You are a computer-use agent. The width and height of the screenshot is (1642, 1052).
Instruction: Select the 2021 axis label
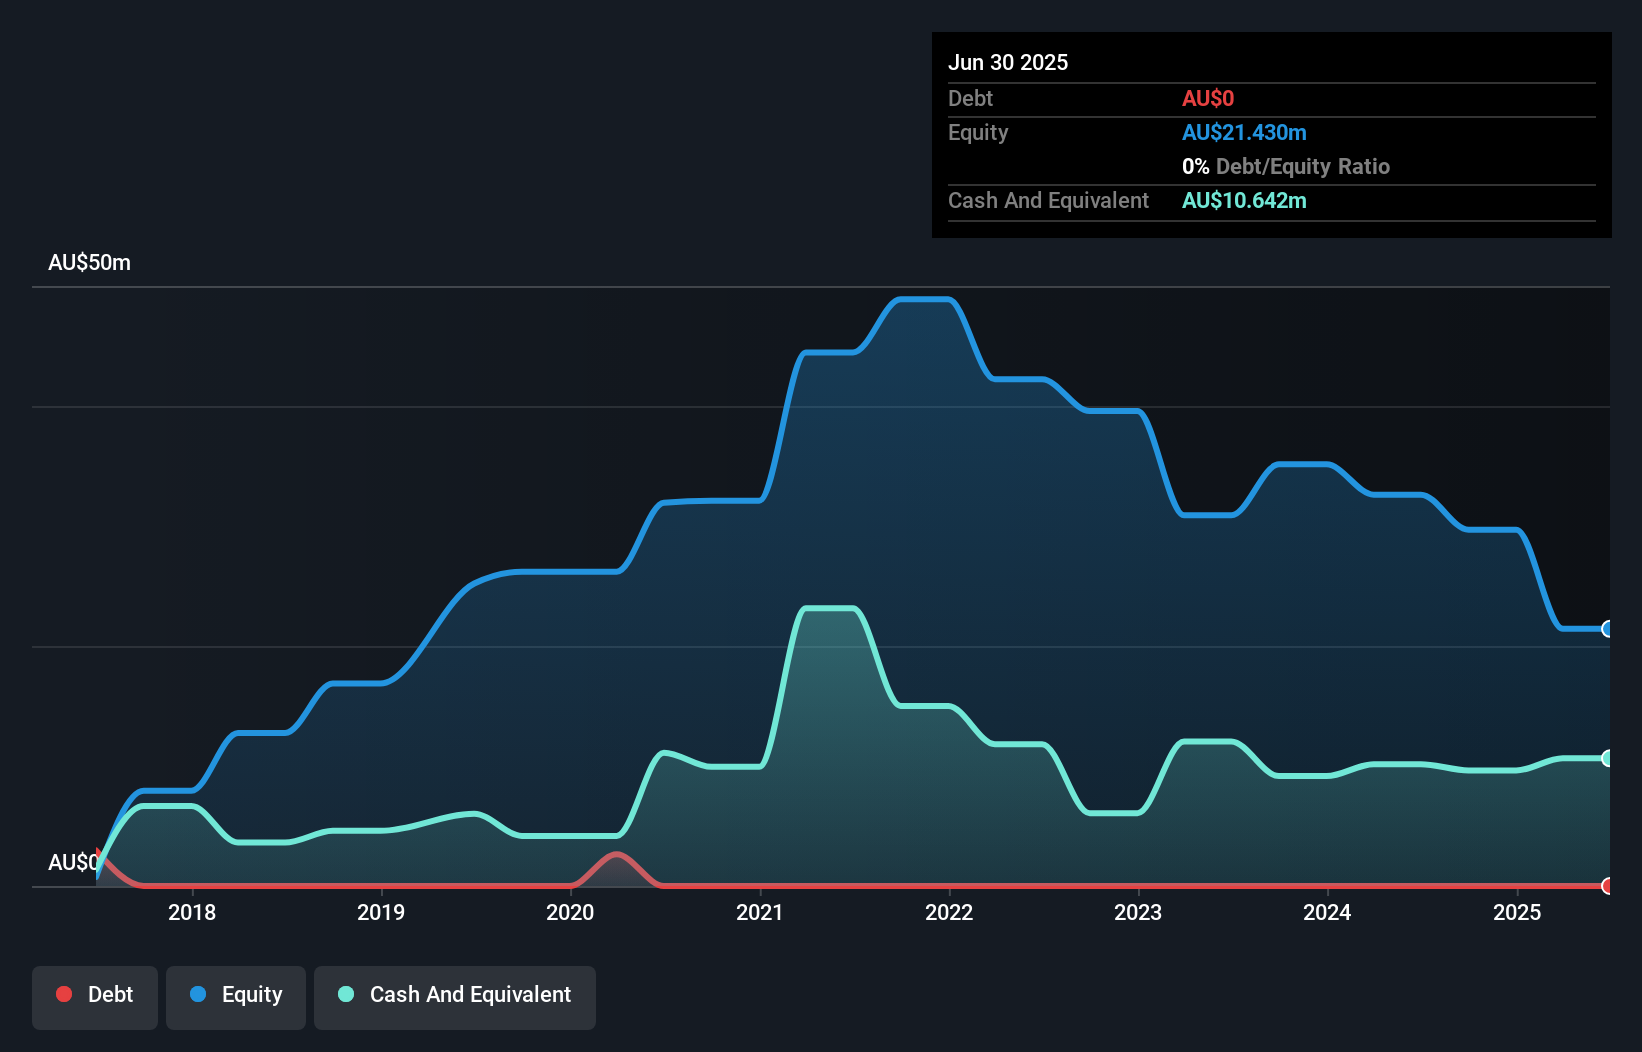(x=760, y=912)
